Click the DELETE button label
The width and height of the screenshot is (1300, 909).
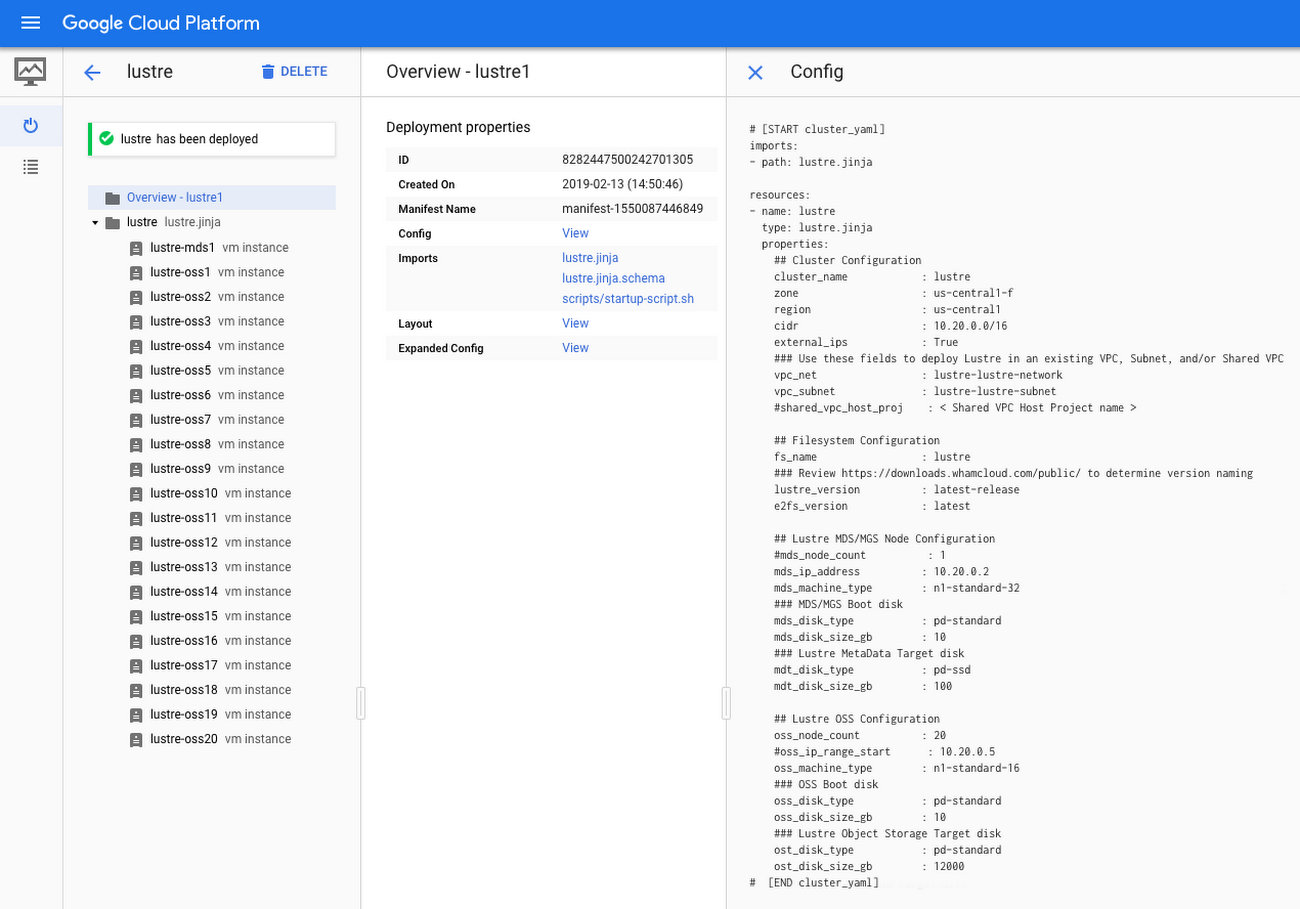(x=304, y=72)
